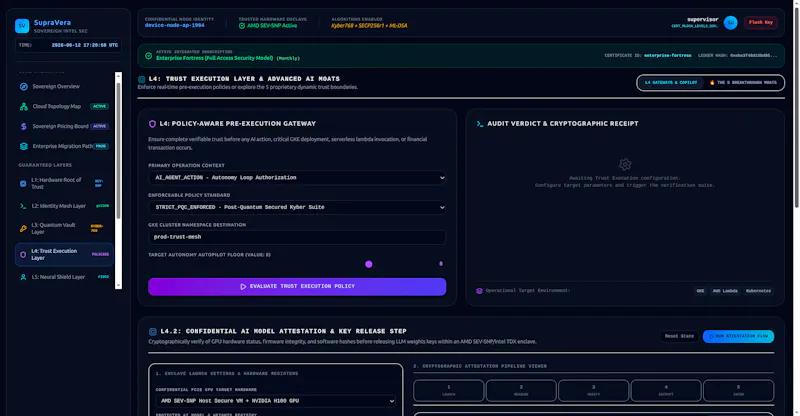Click the GKE Cluster Namespace Destination field
Viewport: 800px width, 416px height.
point(297,237)
